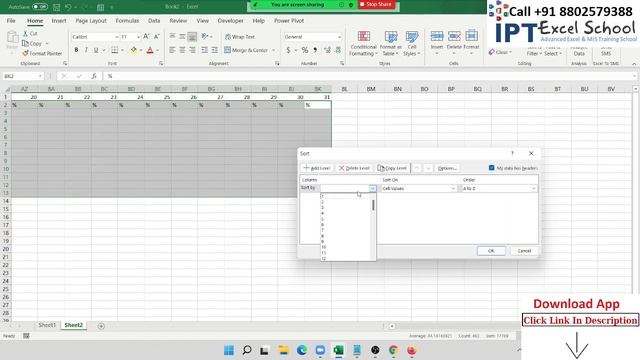
Task: Click Add Level in Sort dialog
Action: pos(317,168)
